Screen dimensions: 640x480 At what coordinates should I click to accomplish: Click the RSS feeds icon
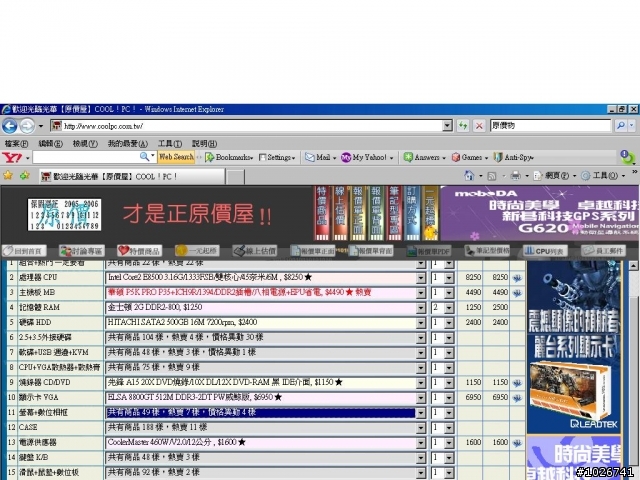coord(492,176)
